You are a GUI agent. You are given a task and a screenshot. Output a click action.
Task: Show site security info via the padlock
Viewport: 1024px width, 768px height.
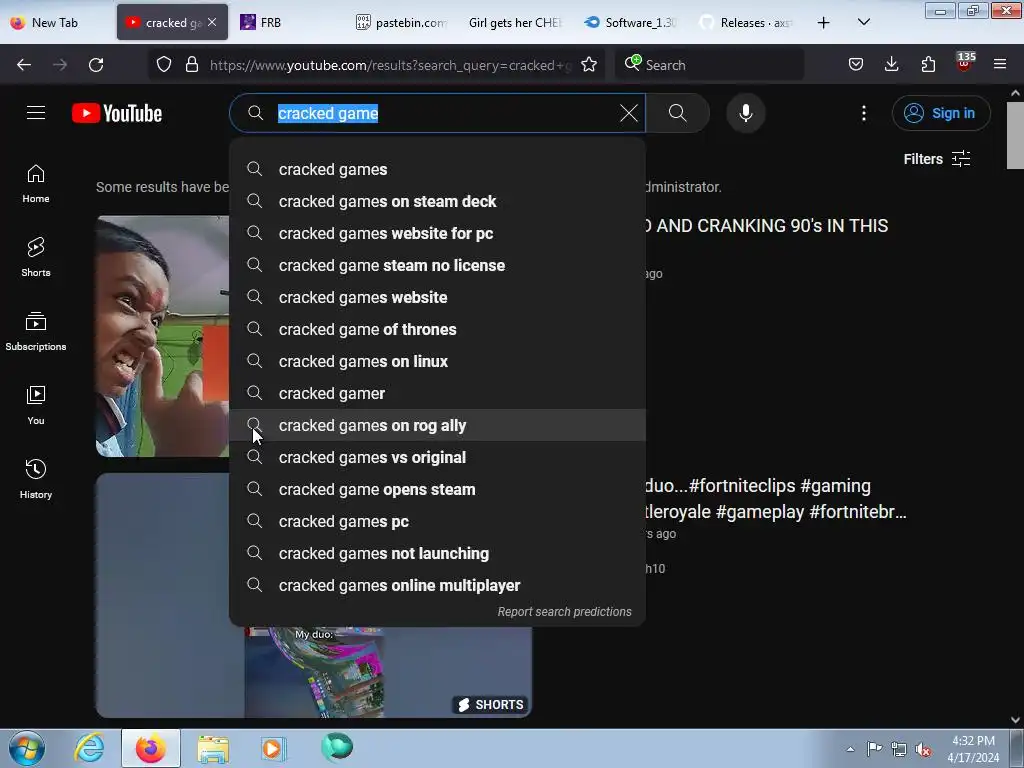click(x=191, y=65)
